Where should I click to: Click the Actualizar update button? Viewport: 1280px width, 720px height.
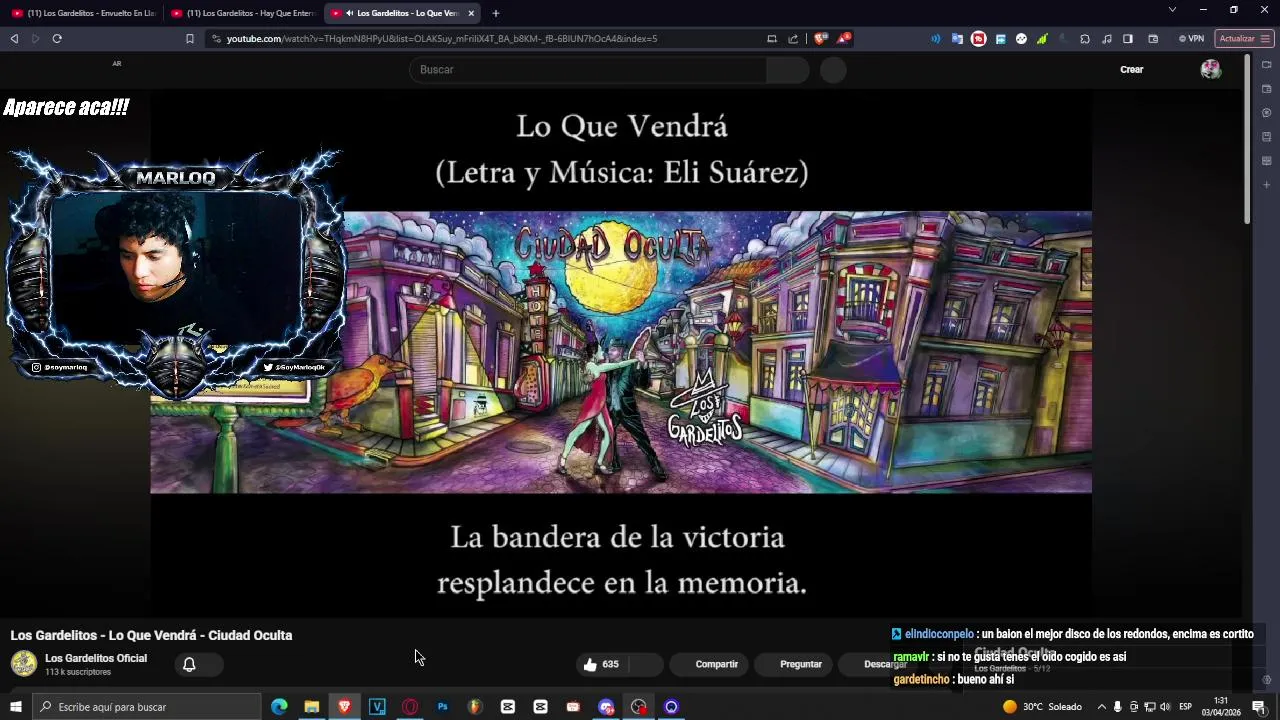coord(1244,38)
